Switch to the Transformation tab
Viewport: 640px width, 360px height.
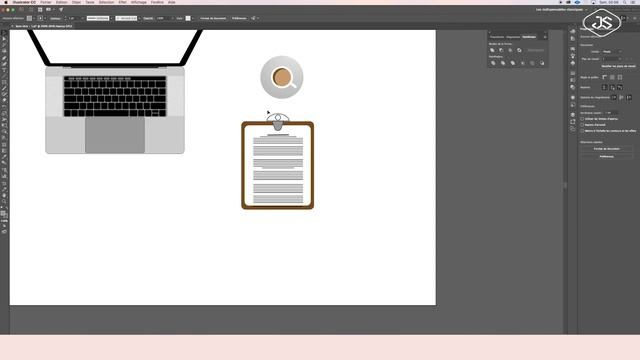tap(497, 37)
